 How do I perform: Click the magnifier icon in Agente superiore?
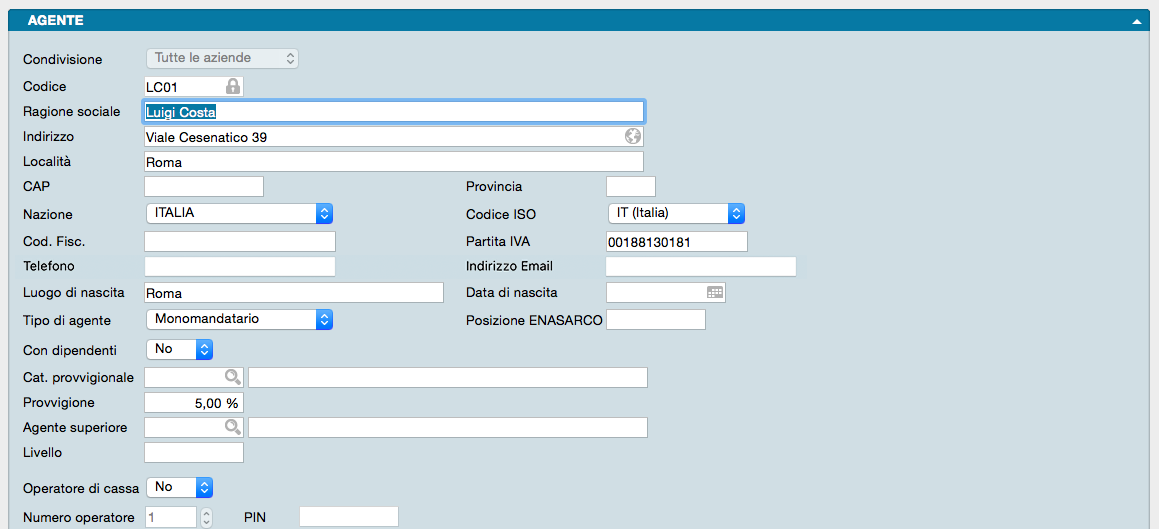tap(232, 427)
